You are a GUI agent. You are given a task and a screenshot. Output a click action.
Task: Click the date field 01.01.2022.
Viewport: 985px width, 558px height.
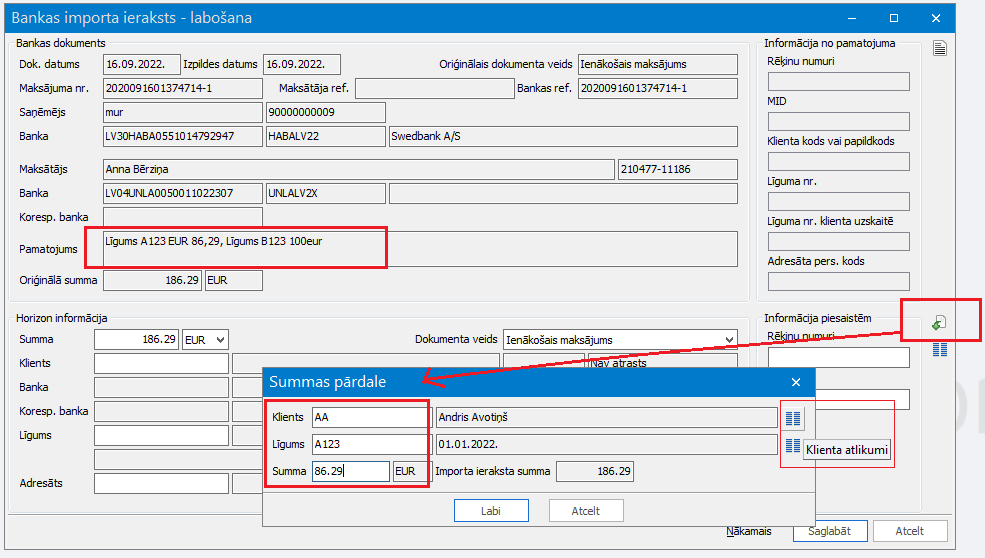[x=607, y=444]
